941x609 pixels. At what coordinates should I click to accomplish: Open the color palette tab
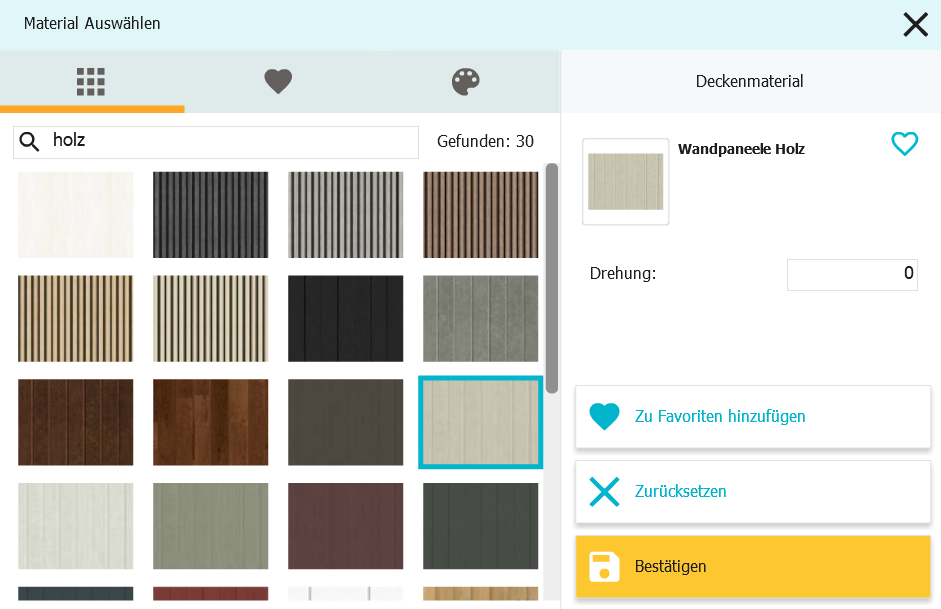[466, 82]
